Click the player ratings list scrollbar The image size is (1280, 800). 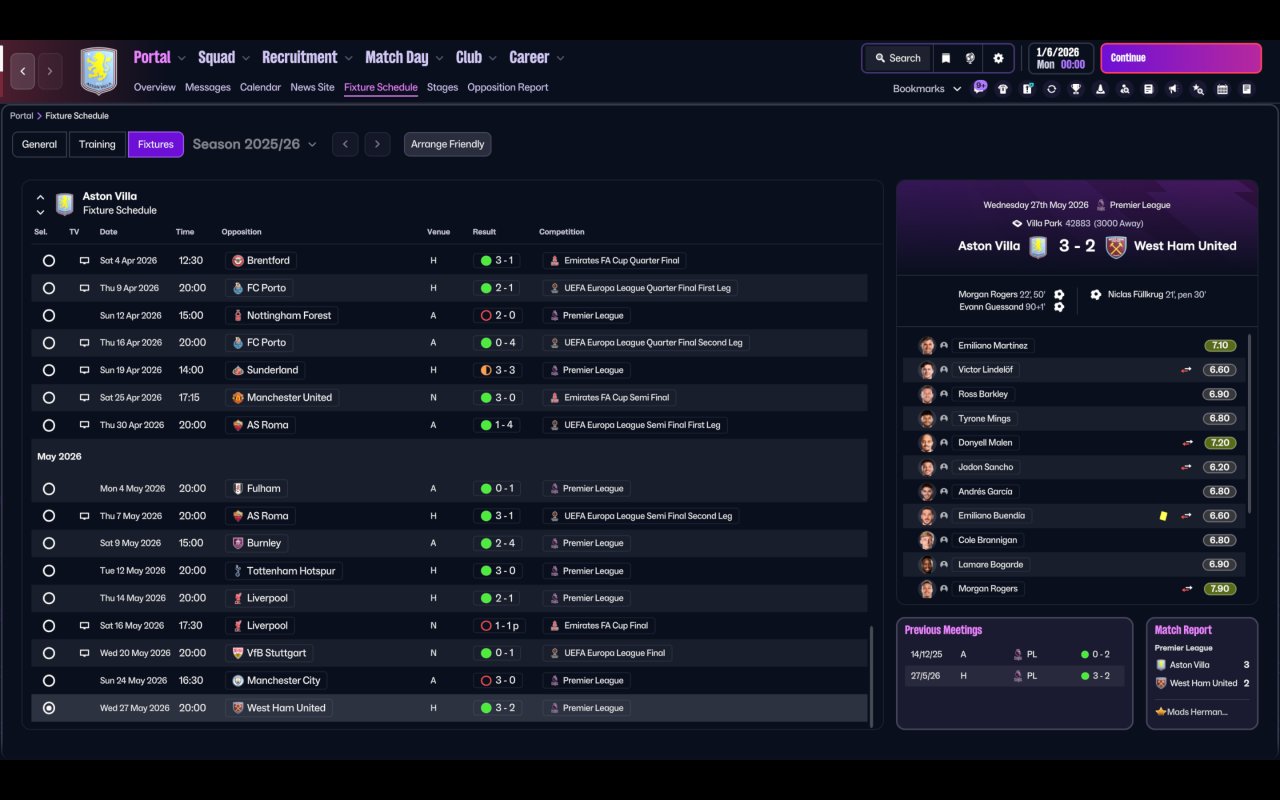click(x=1250, y=422)
